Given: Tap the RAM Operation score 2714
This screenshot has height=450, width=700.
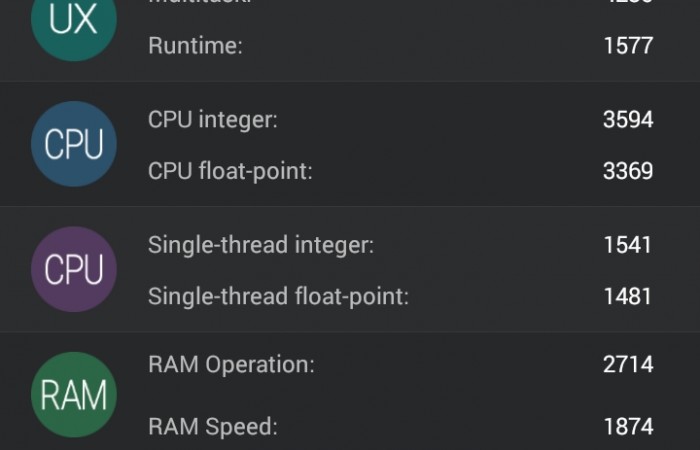Looking at the screenshot, I should [x=628, y=365].
